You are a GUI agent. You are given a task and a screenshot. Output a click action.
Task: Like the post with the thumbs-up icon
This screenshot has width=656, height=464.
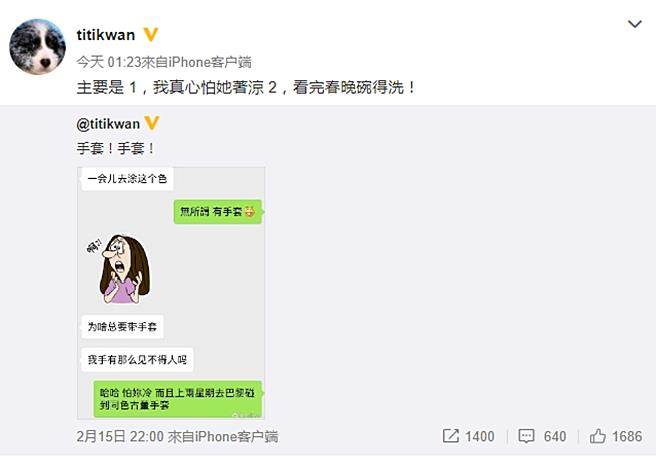pos(597,436)
